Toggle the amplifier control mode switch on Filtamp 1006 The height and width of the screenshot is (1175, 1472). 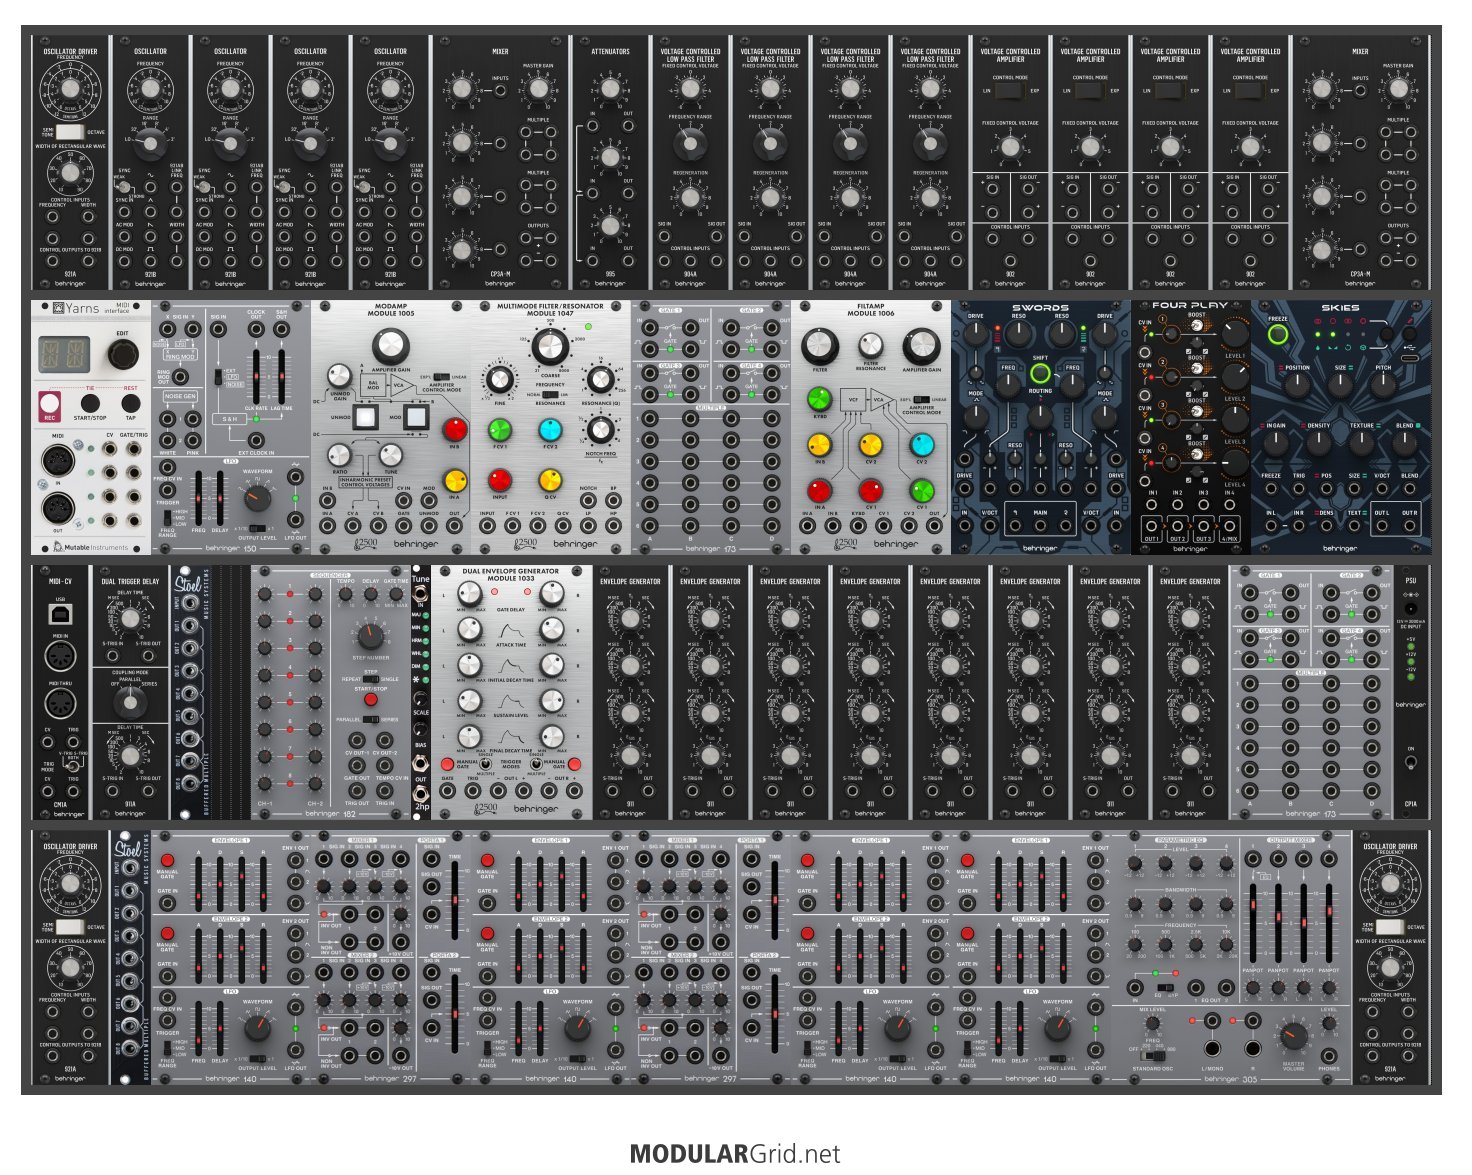pyautogui.click(x=920, y=400)
